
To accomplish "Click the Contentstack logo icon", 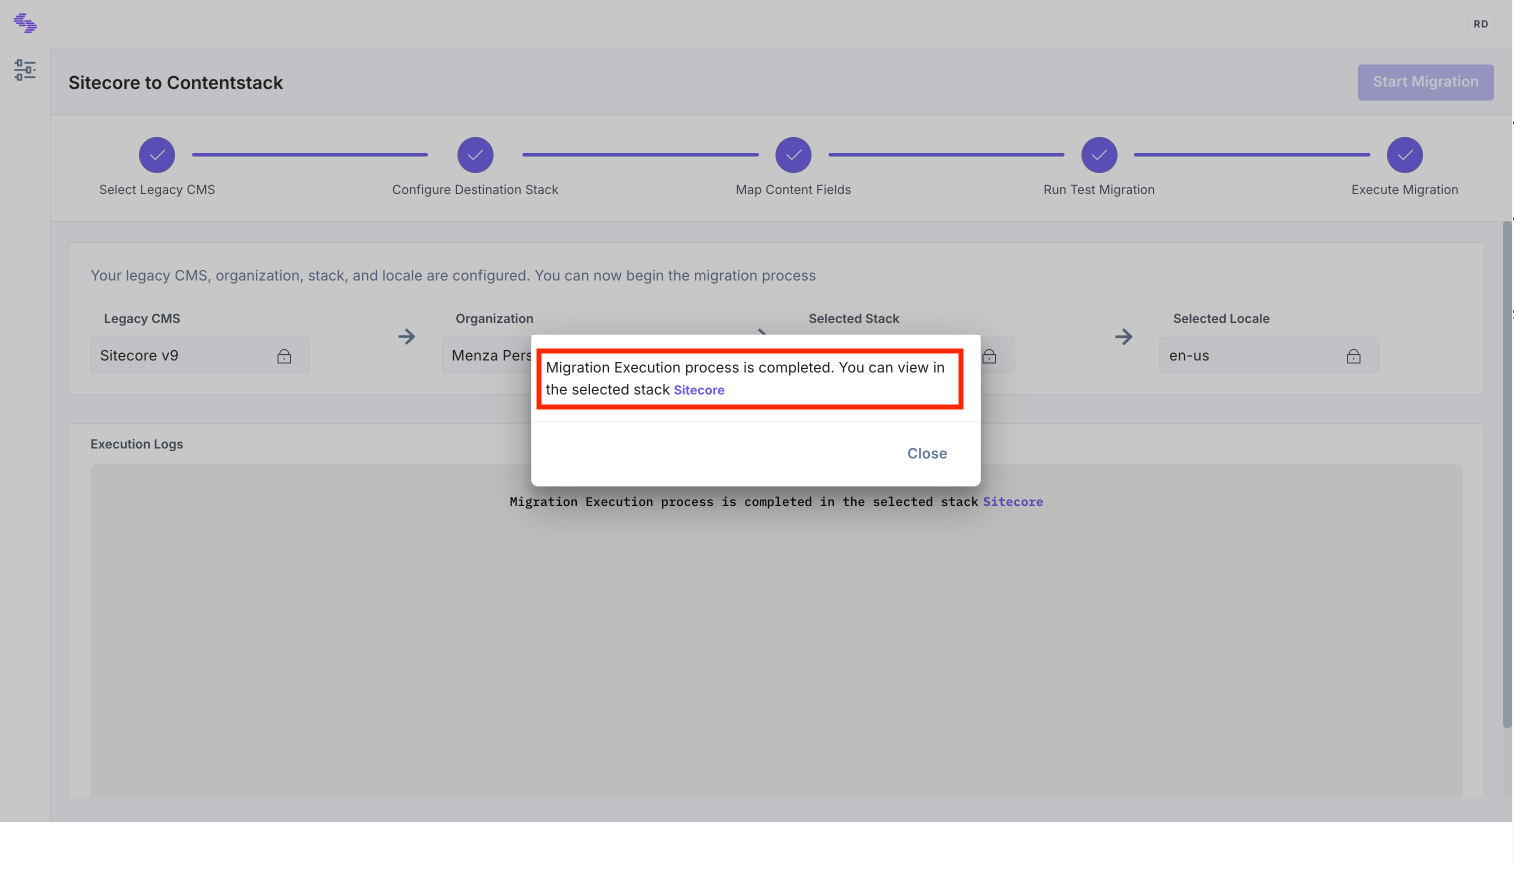I will (x=25, y=23).
